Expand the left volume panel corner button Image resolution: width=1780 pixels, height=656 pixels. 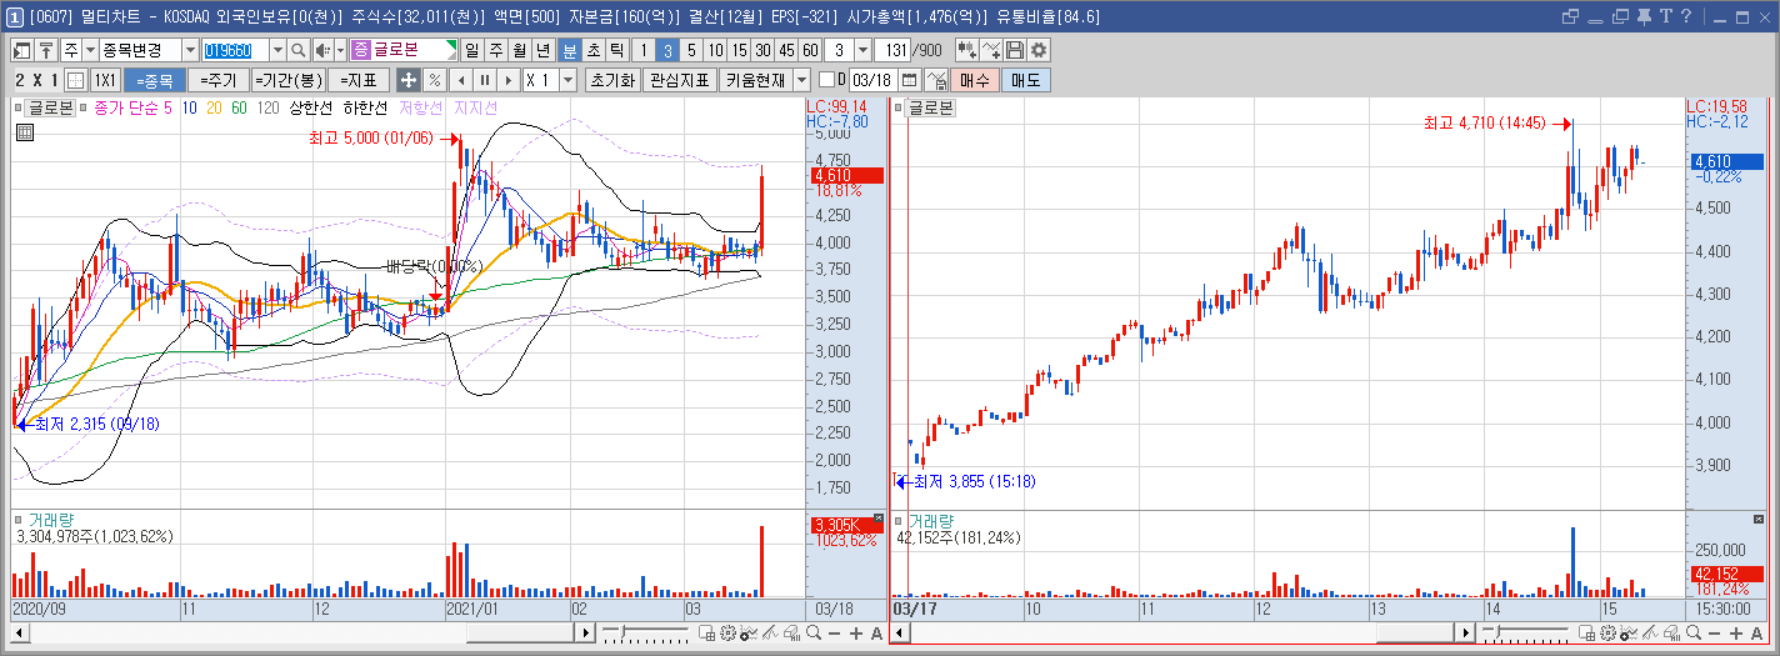[878, 518]
